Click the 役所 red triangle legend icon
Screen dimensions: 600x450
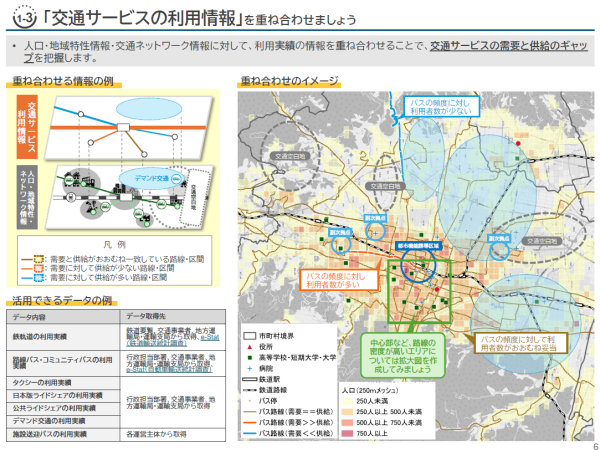[x=248, y=345]
